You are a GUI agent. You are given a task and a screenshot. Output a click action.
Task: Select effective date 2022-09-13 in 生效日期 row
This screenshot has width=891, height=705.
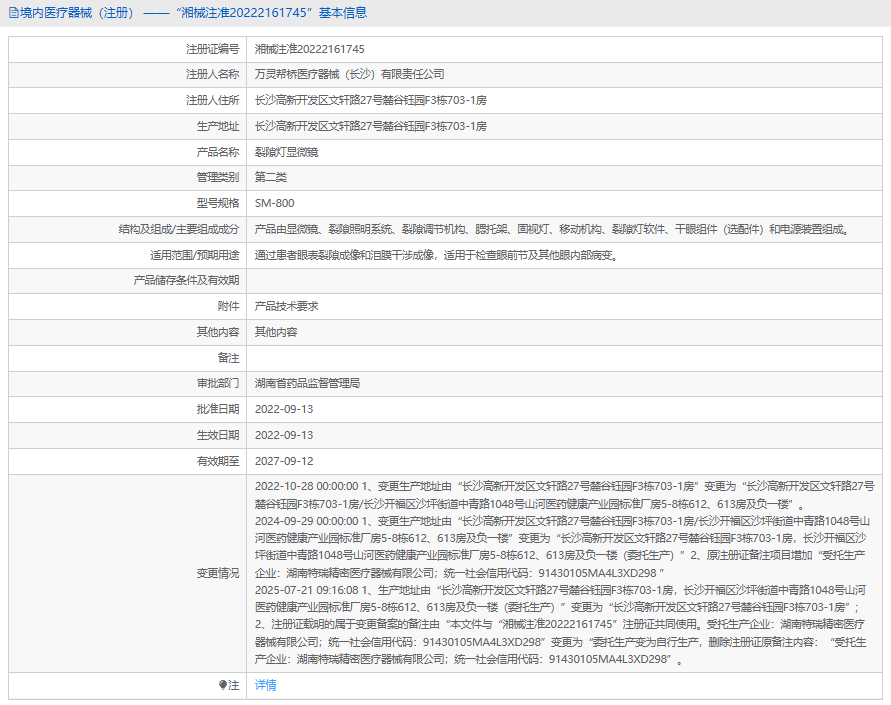click(284, 436)
